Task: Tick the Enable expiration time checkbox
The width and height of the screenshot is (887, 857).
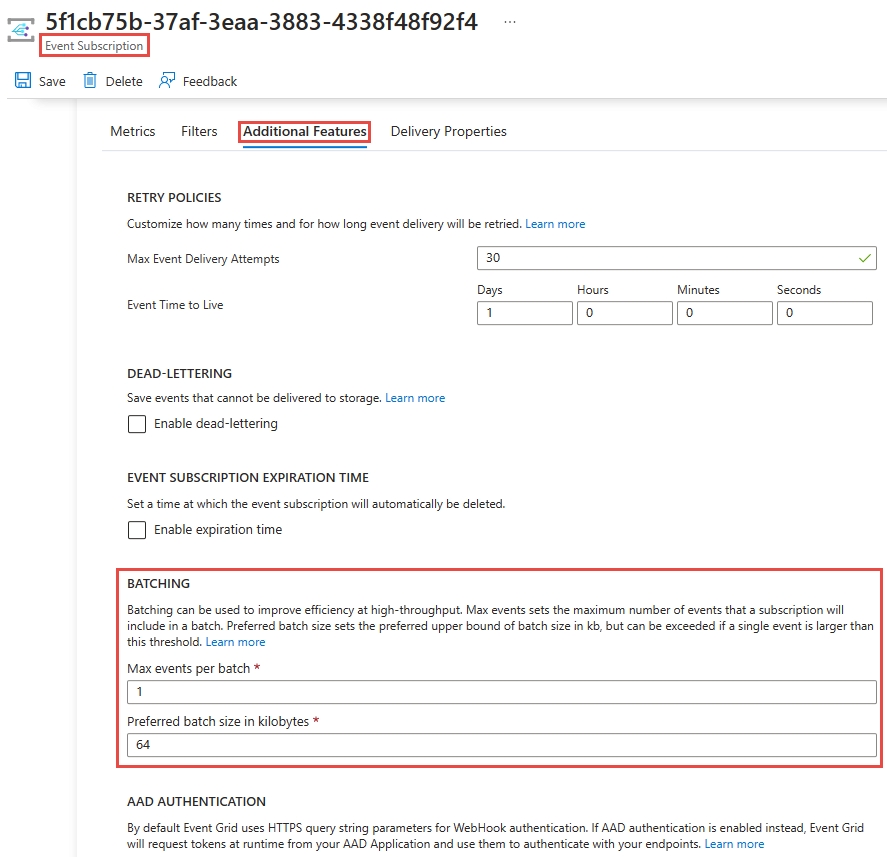Action: coord(137,530)
